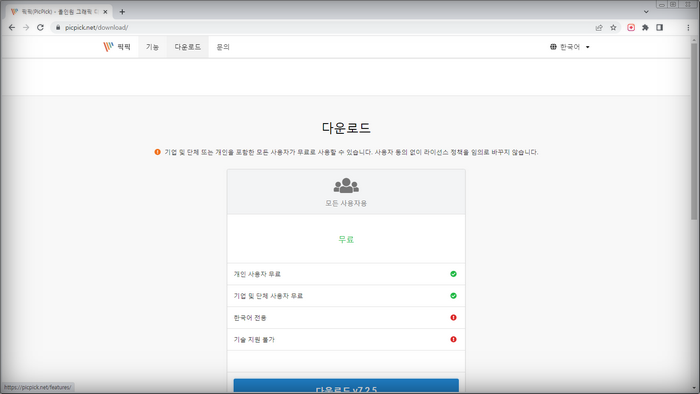Click the 기업 및 단체 사용자 무료 text
The width and height of the screenshot is (700, 394).
point(268,296)
